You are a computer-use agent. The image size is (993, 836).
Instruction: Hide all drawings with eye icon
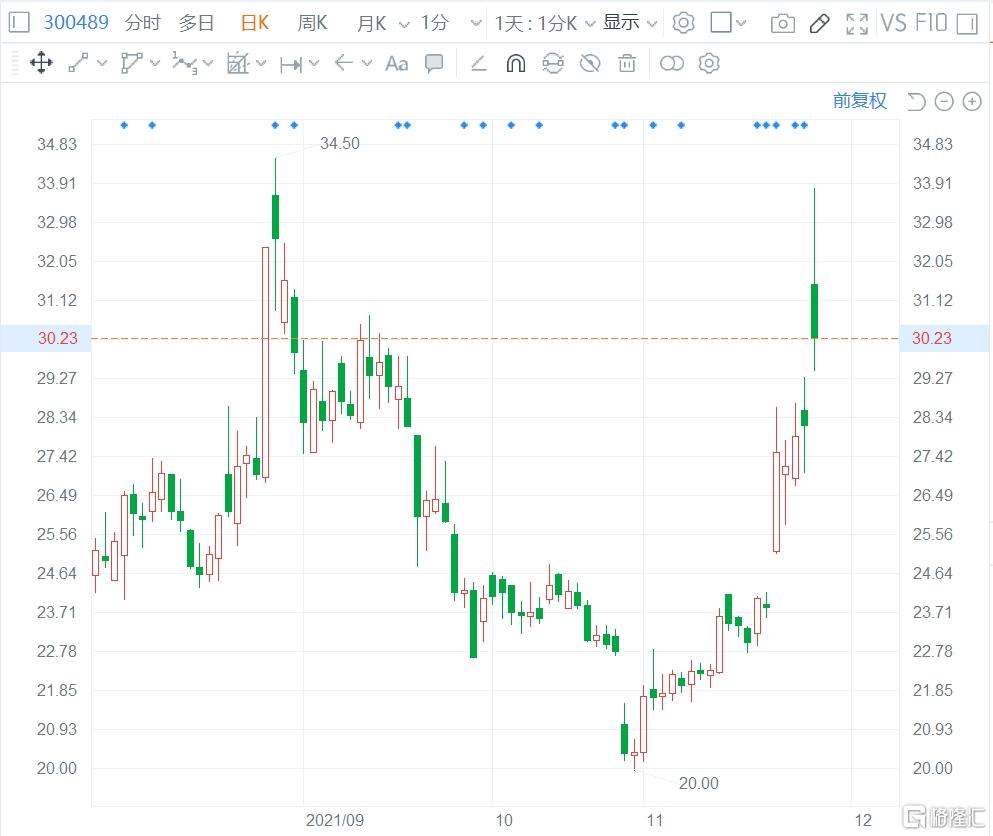590,63
